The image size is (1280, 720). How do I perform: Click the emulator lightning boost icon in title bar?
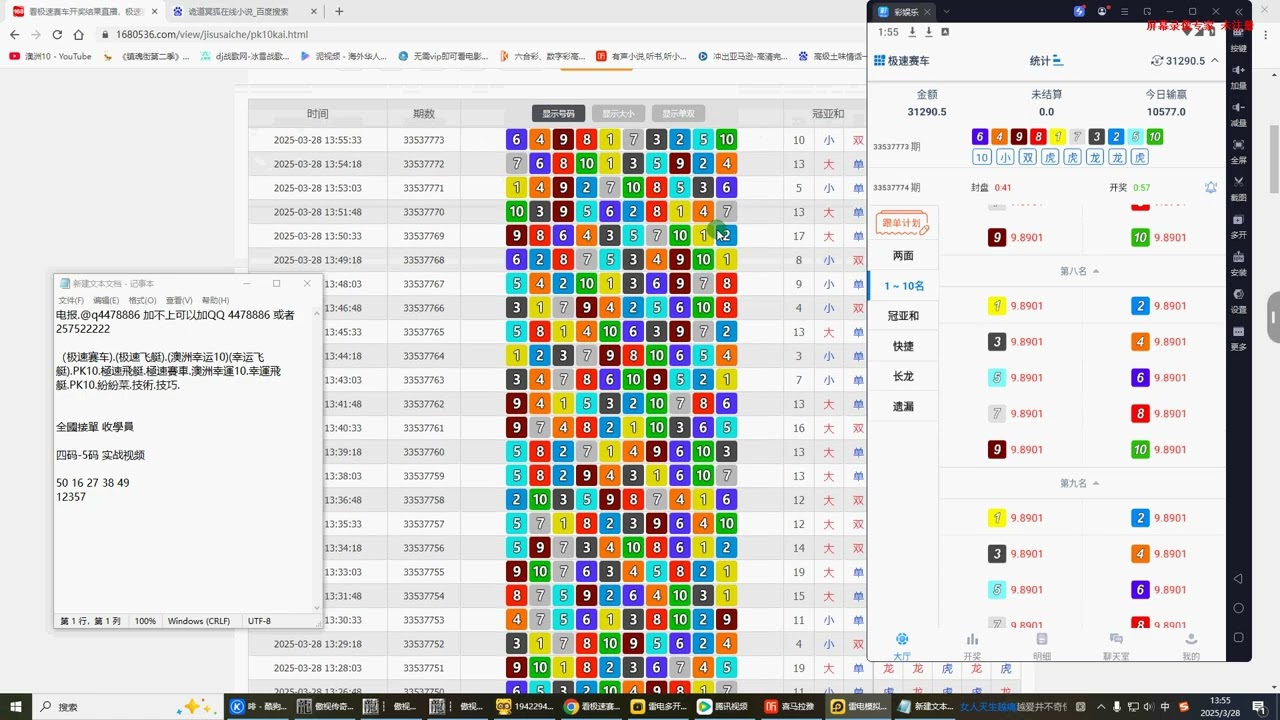(1080, 12)
